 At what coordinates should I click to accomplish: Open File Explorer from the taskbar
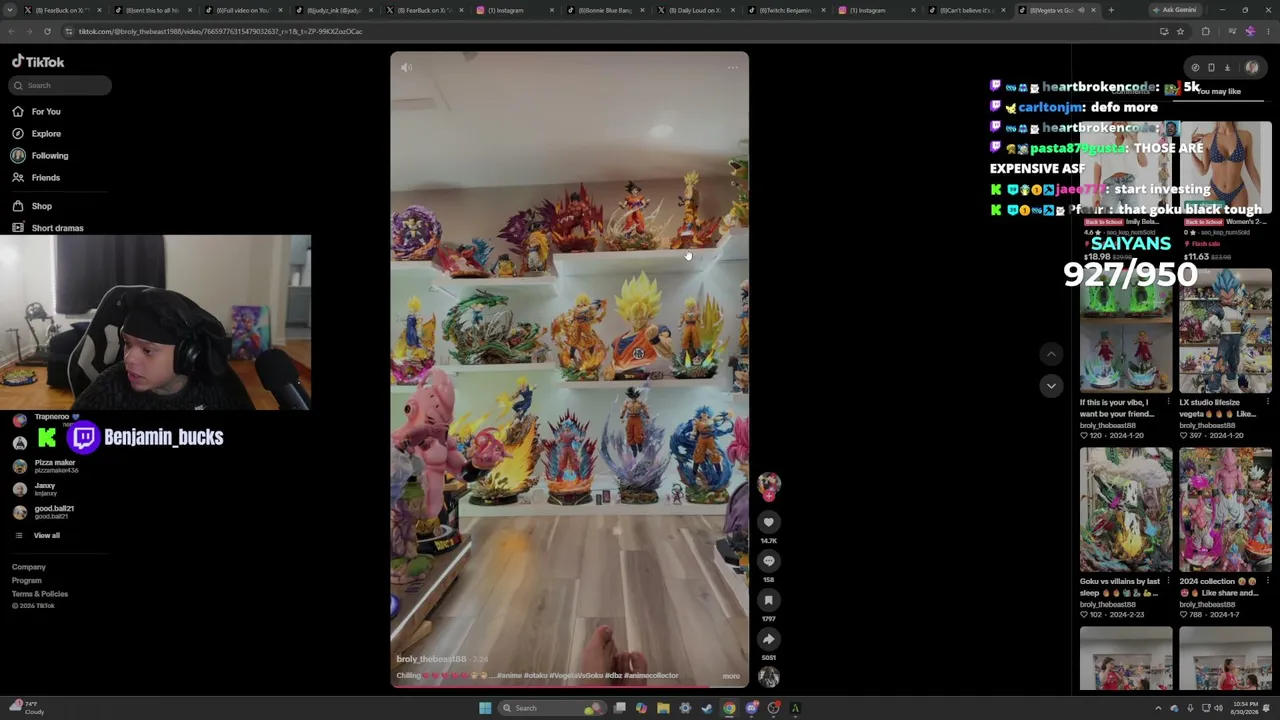point(663,708)
